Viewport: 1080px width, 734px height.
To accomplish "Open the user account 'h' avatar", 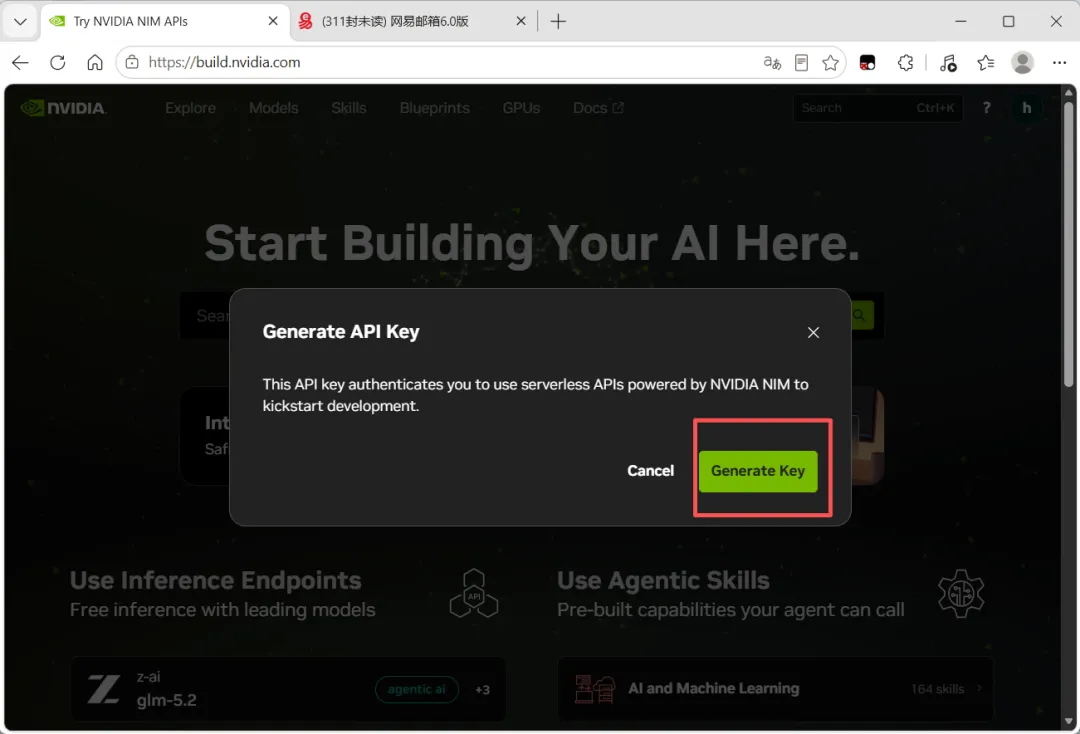I will 1026,108.
